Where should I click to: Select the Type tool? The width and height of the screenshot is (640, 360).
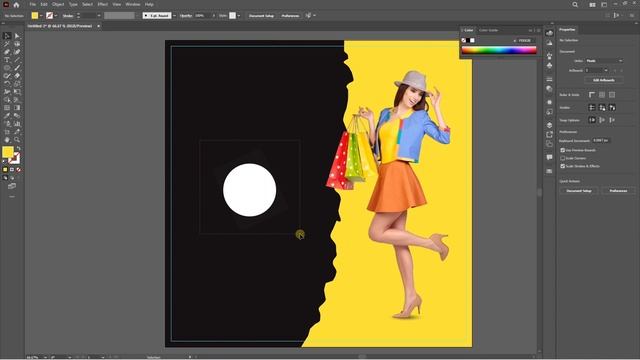pyautogui.click(x=7, y=60)
